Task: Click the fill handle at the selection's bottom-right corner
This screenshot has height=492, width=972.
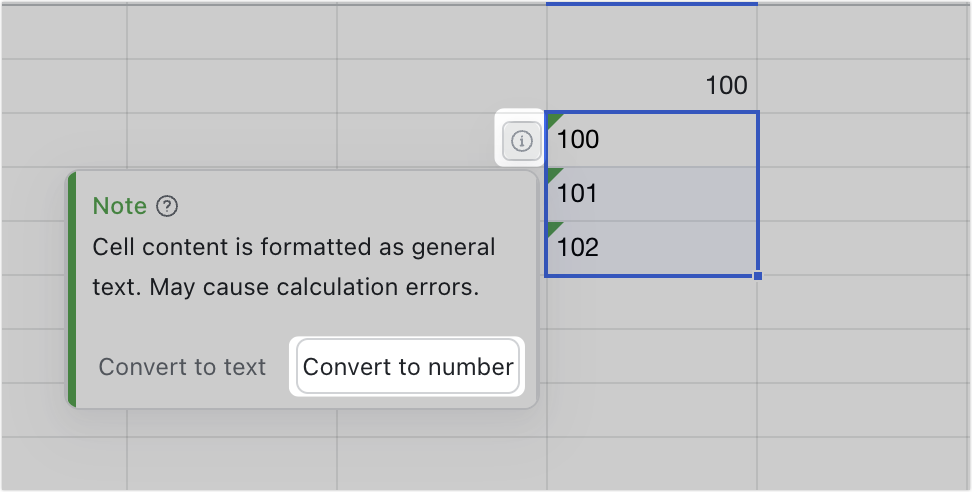Action: 757,275
